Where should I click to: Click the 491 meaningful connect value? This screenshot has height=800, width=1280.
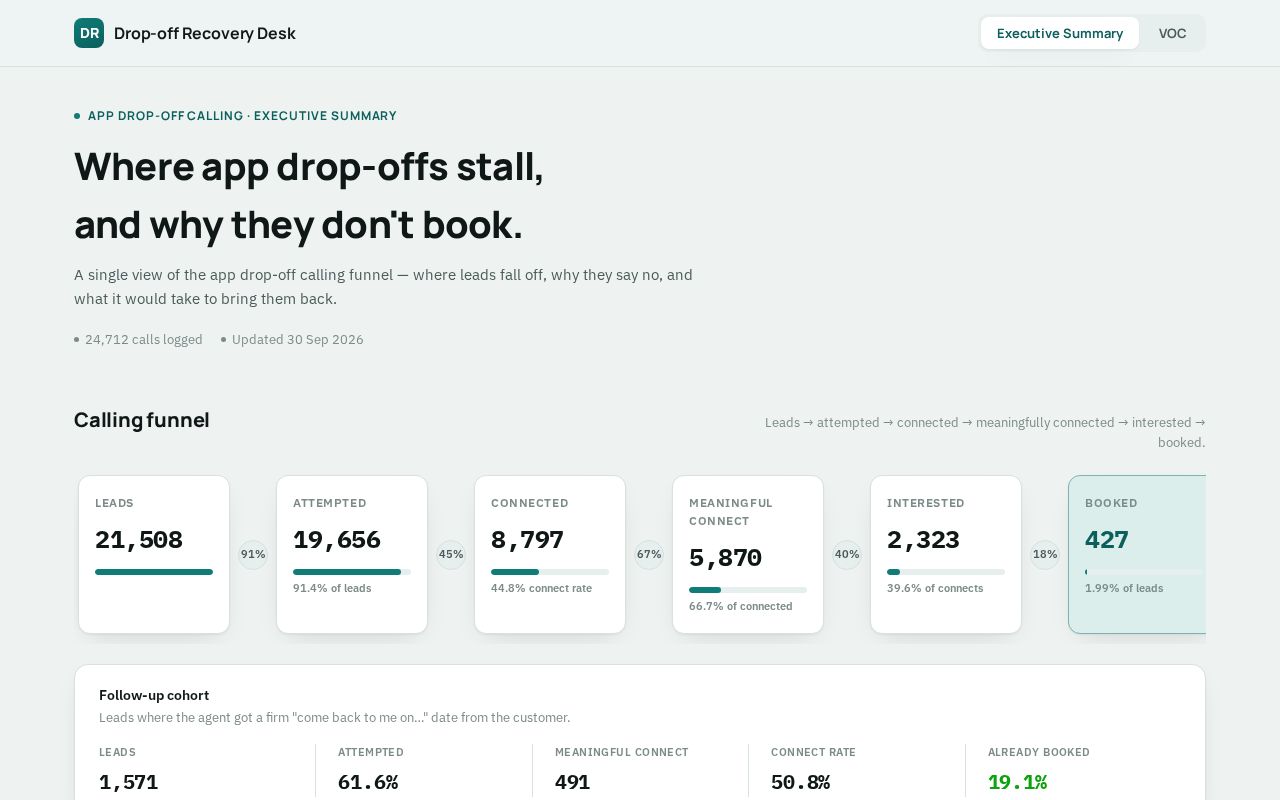pyautogui.click(x=573, y=782)
